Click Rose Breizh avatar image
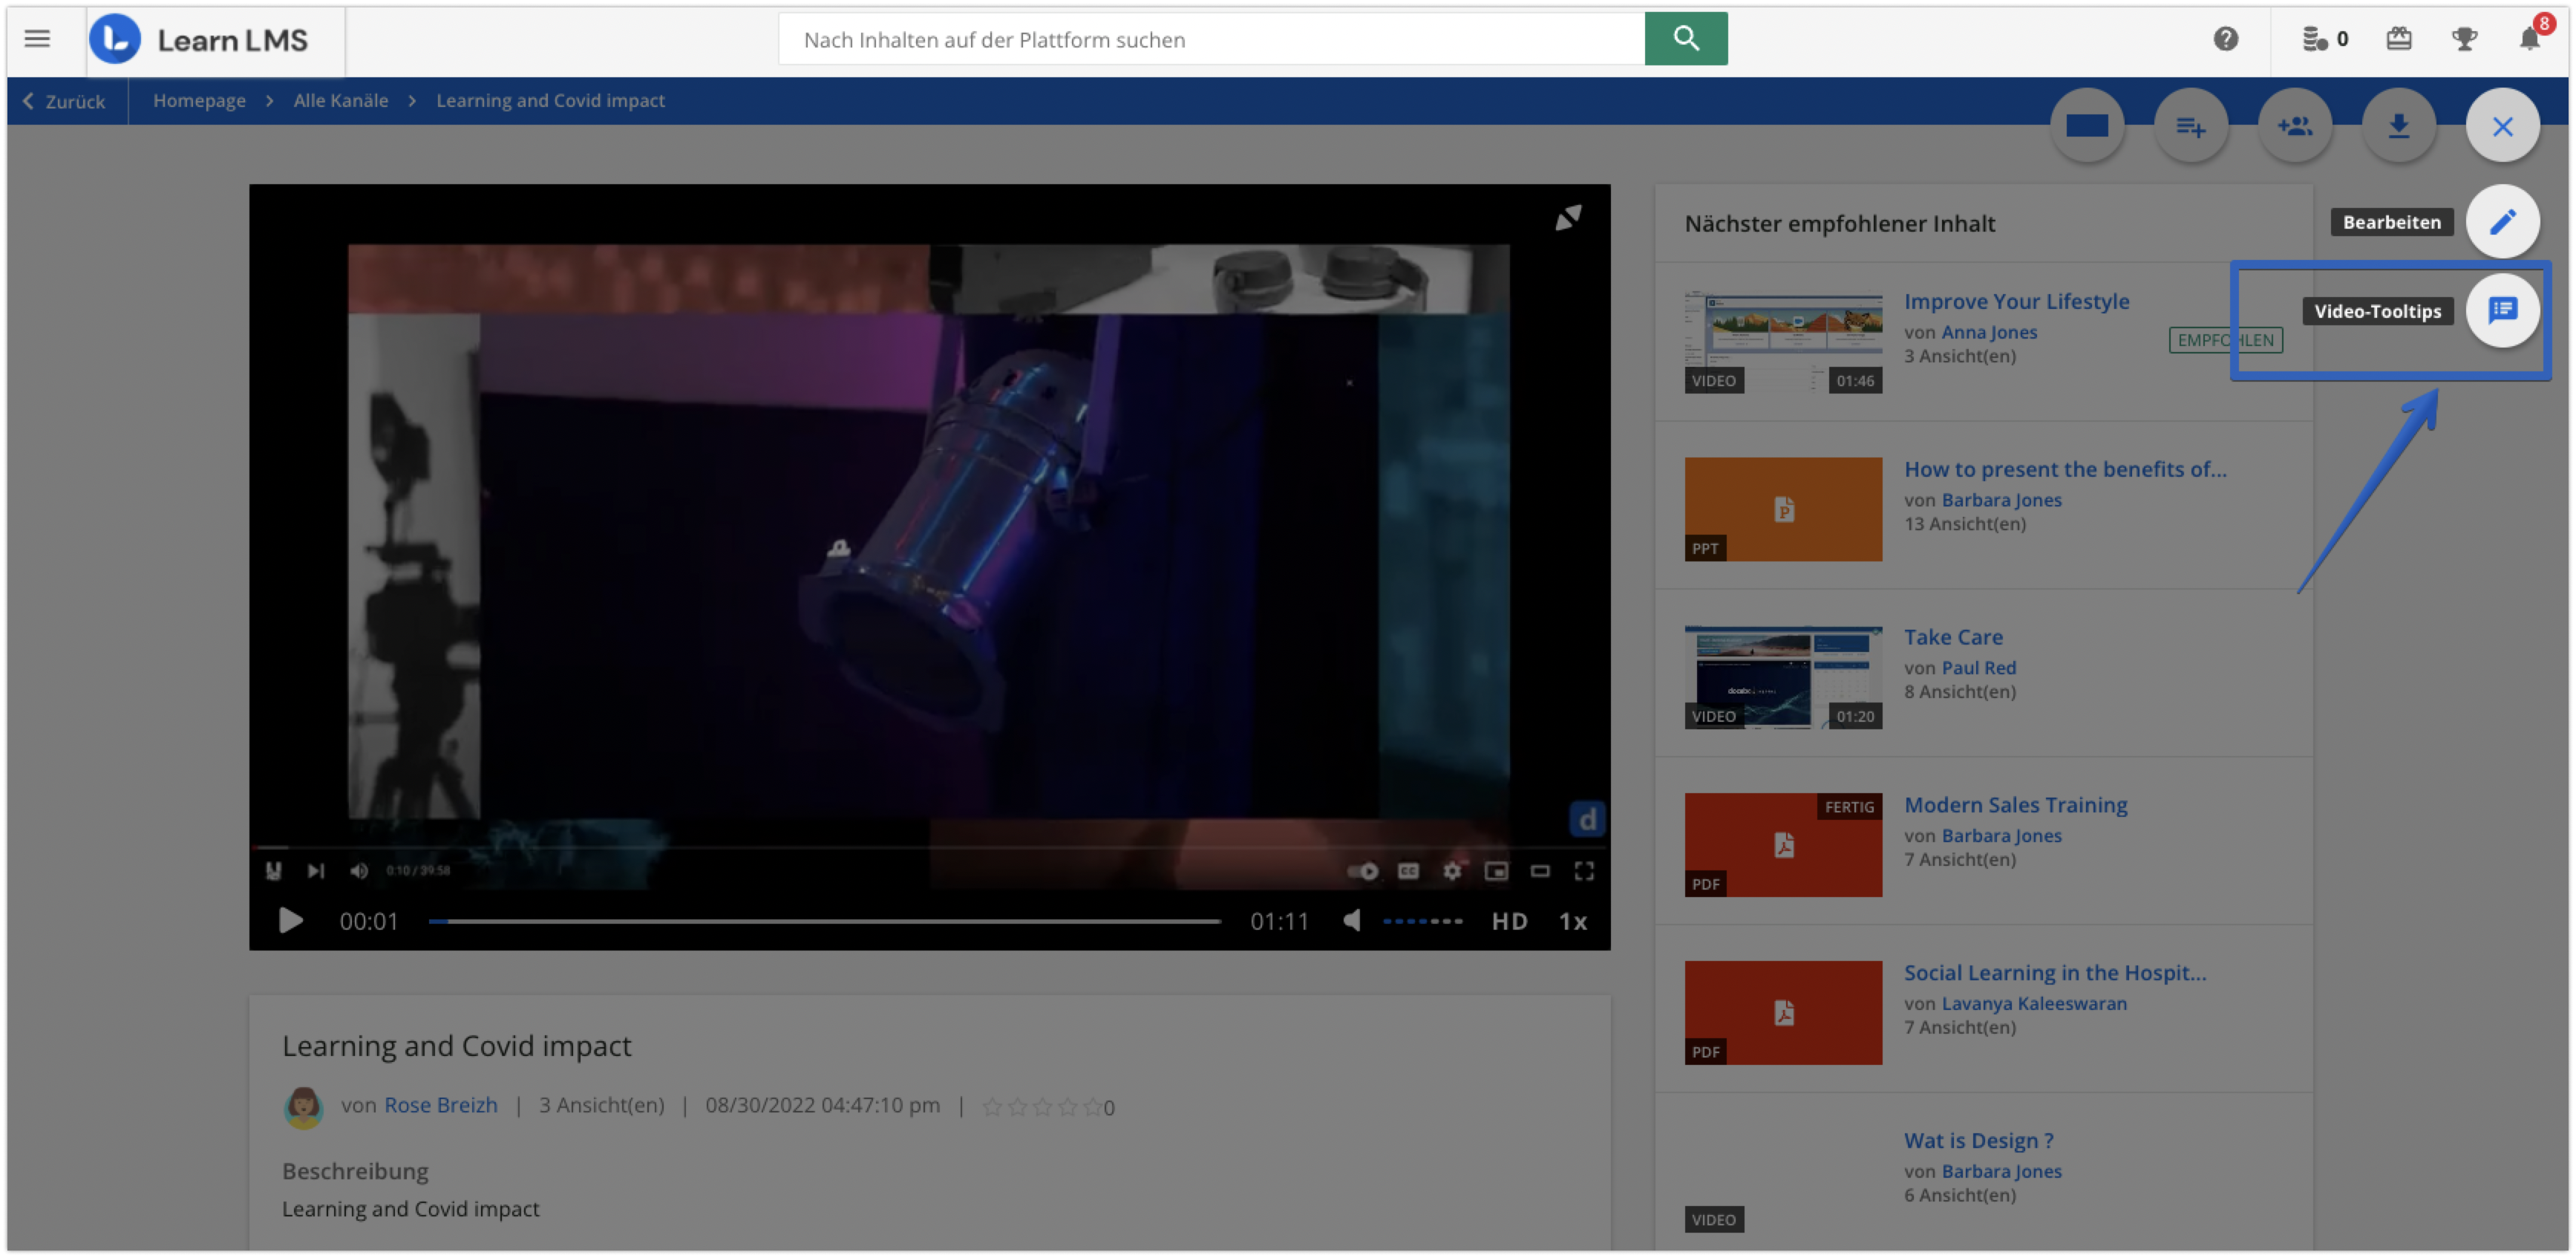Image resolution: width=2576 pixels, height=1258 pixels. pyautogui.click(x=303, y=1107)
